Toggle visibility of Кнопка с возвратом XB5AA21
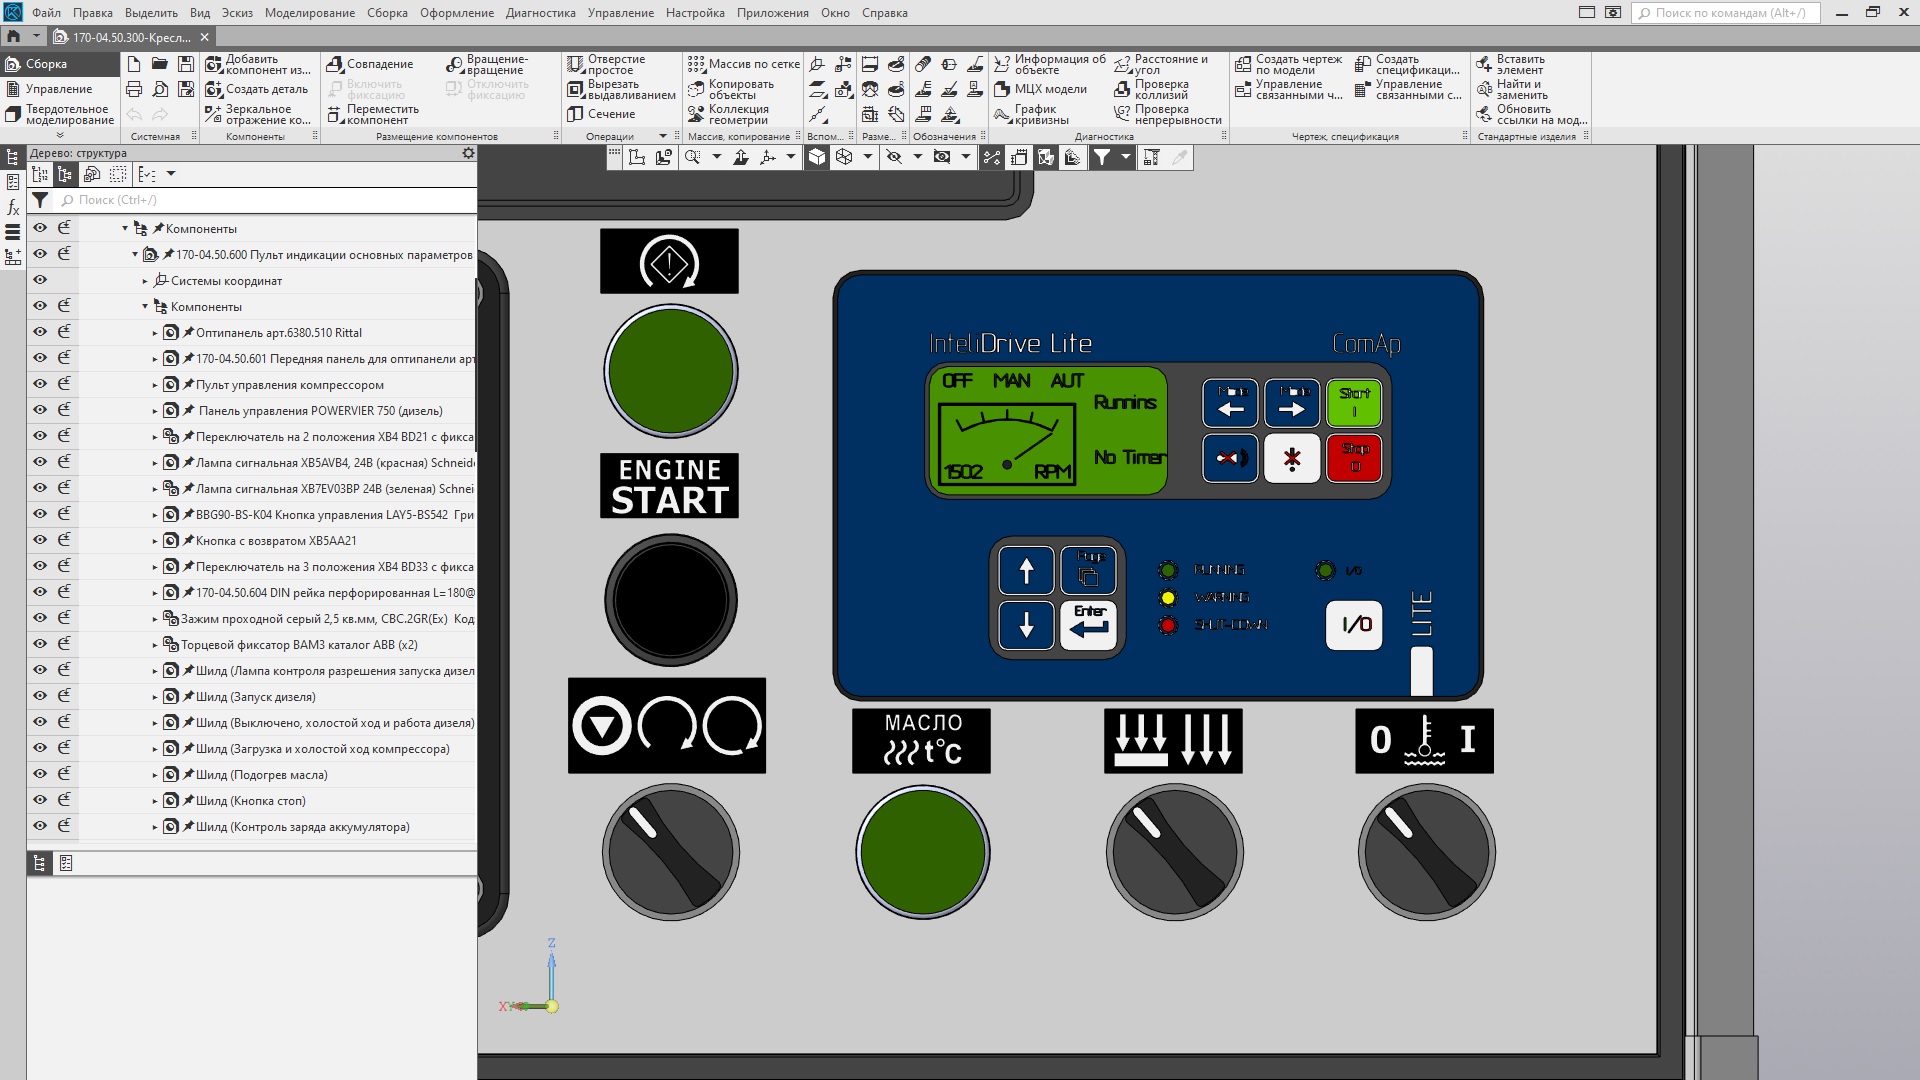Screen dimensions: 1920x1080 [40, 540]
